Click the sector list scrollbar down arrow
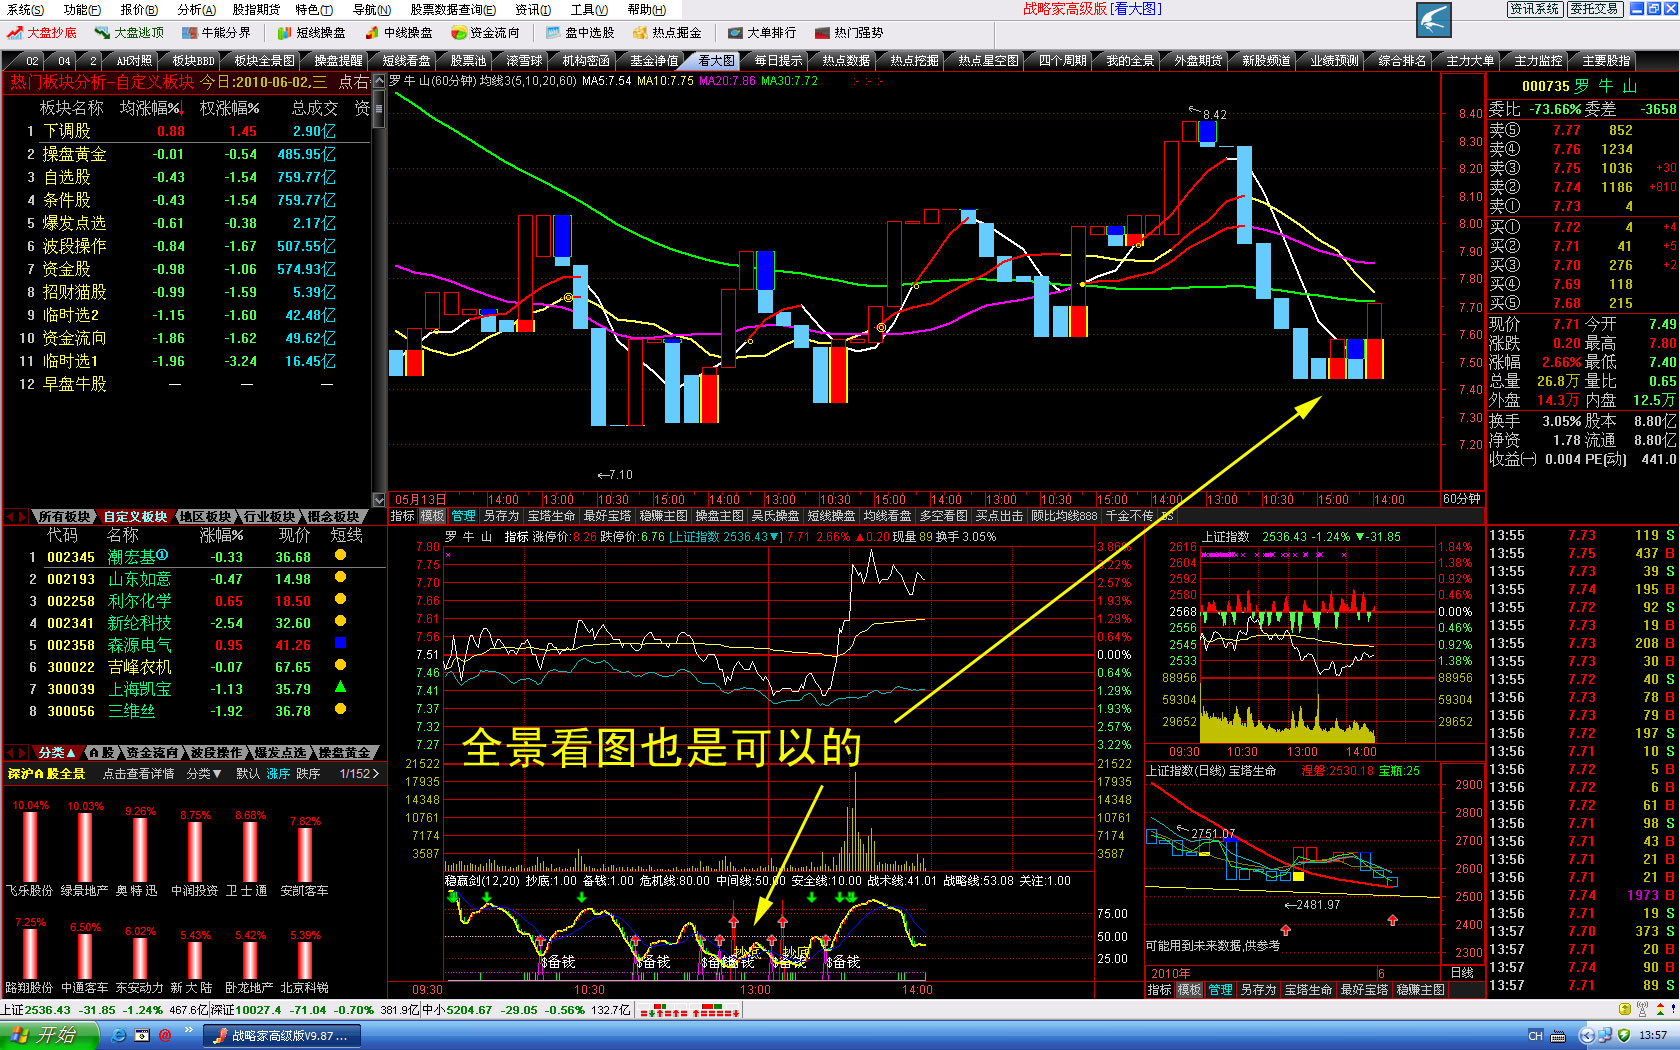The height and width of the screenshot is (1050, 1680). click(378, 500)
